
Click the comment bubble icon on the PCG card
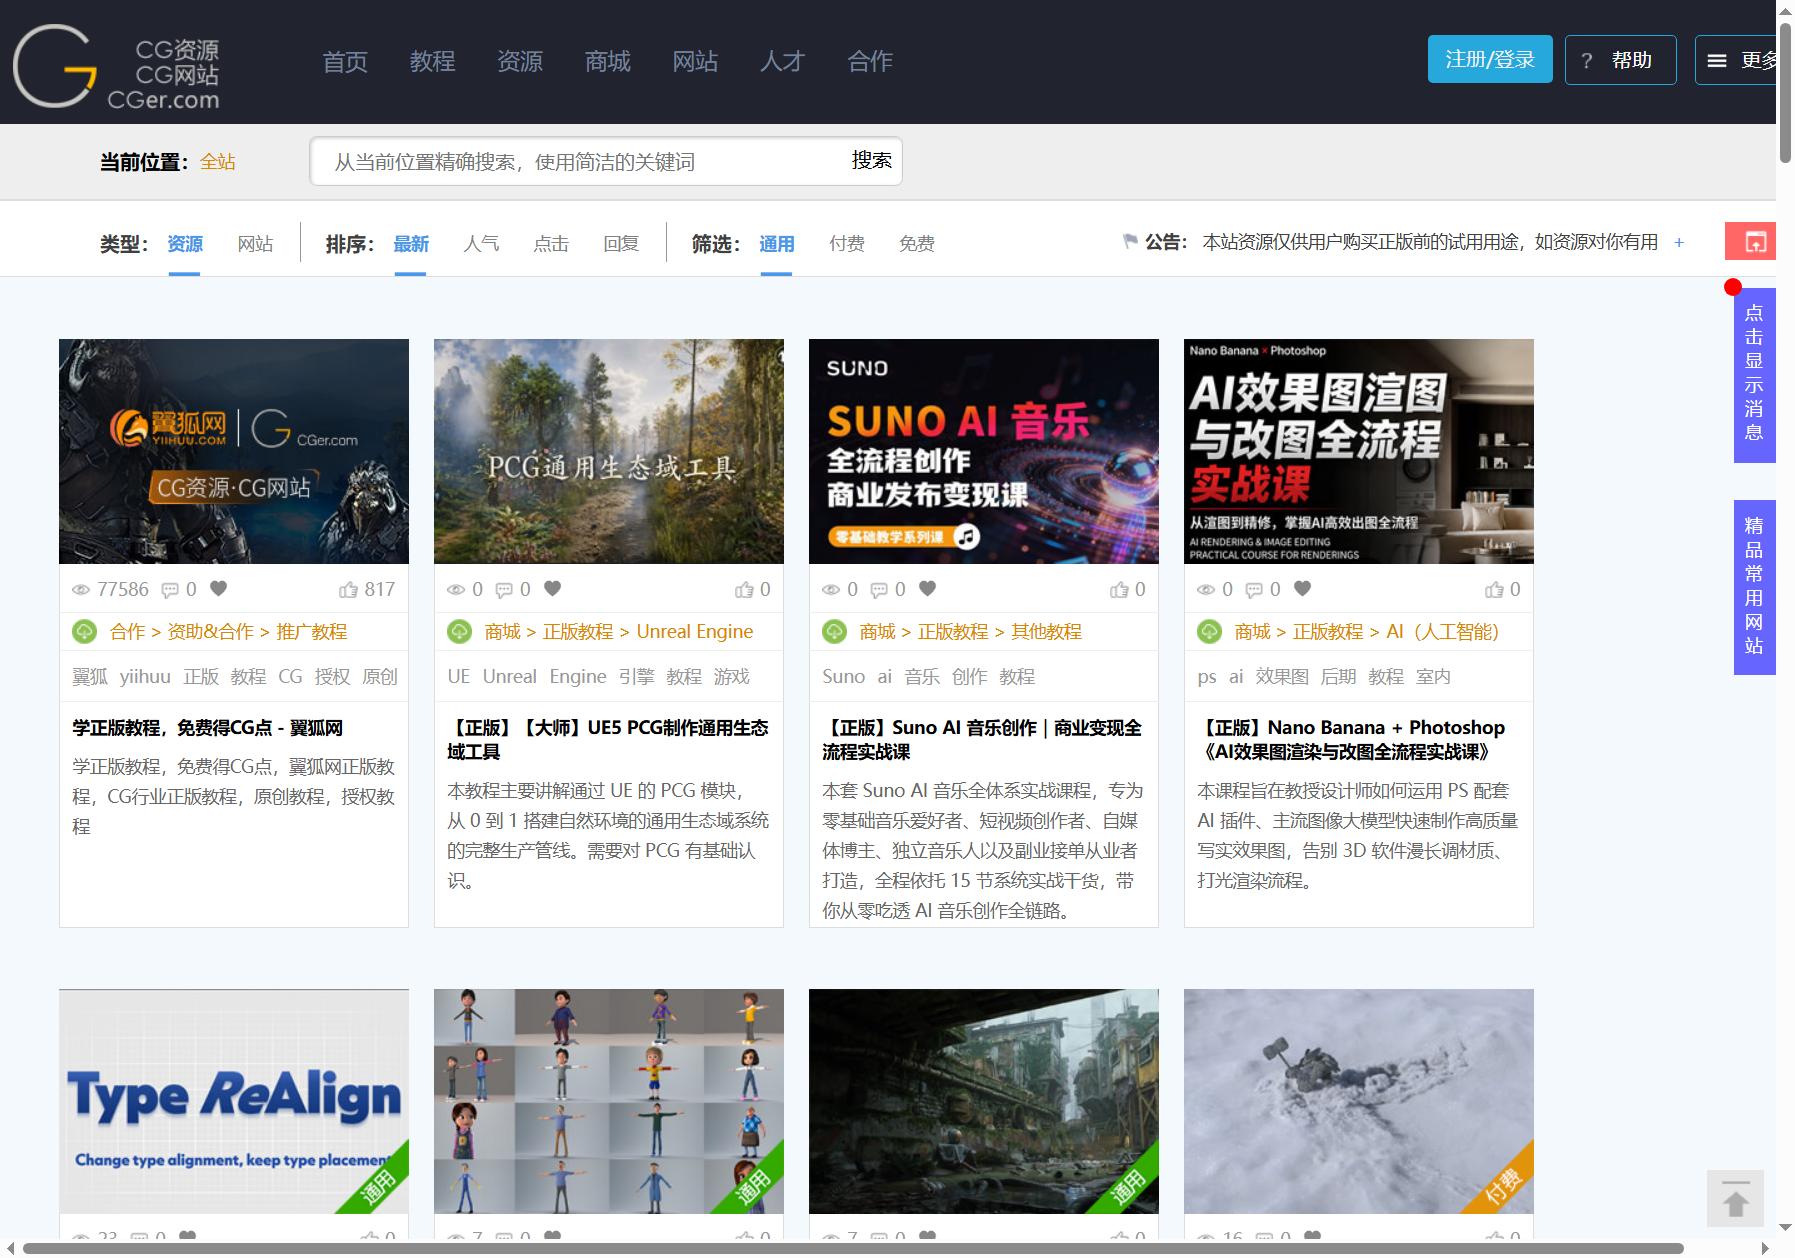tap(504, 590)
